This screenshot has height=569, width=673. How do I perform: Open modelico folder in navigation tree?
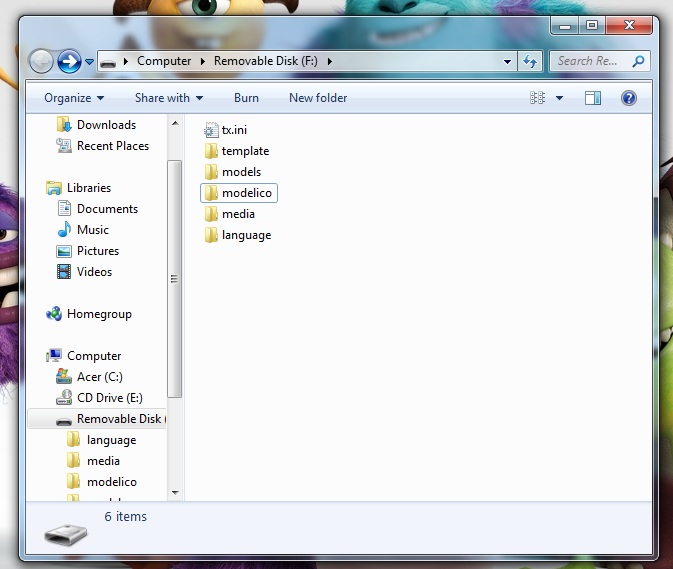point(112,482)
